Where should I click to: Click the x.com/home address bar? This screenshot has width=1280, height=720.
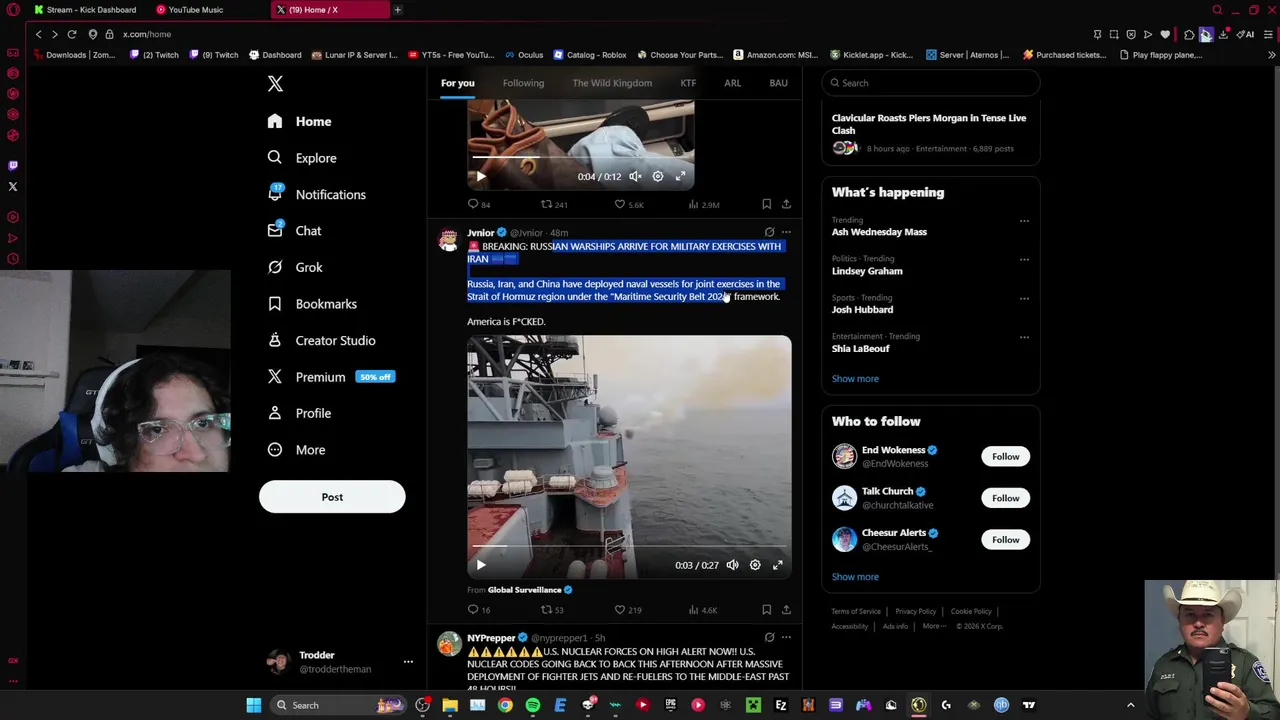147,34
